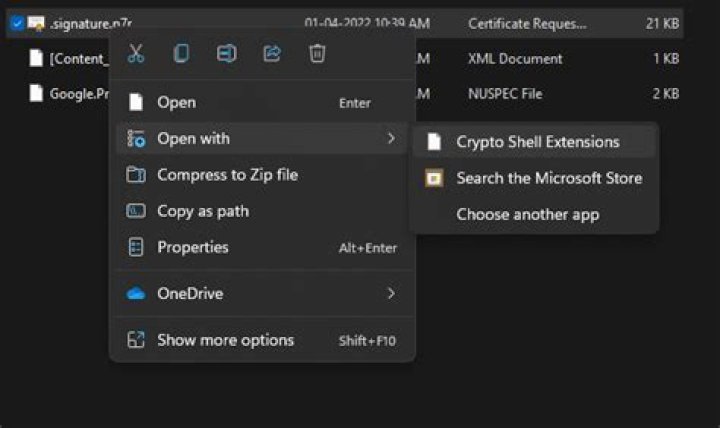Click the Copy as path icon

(x=136, y=211)
